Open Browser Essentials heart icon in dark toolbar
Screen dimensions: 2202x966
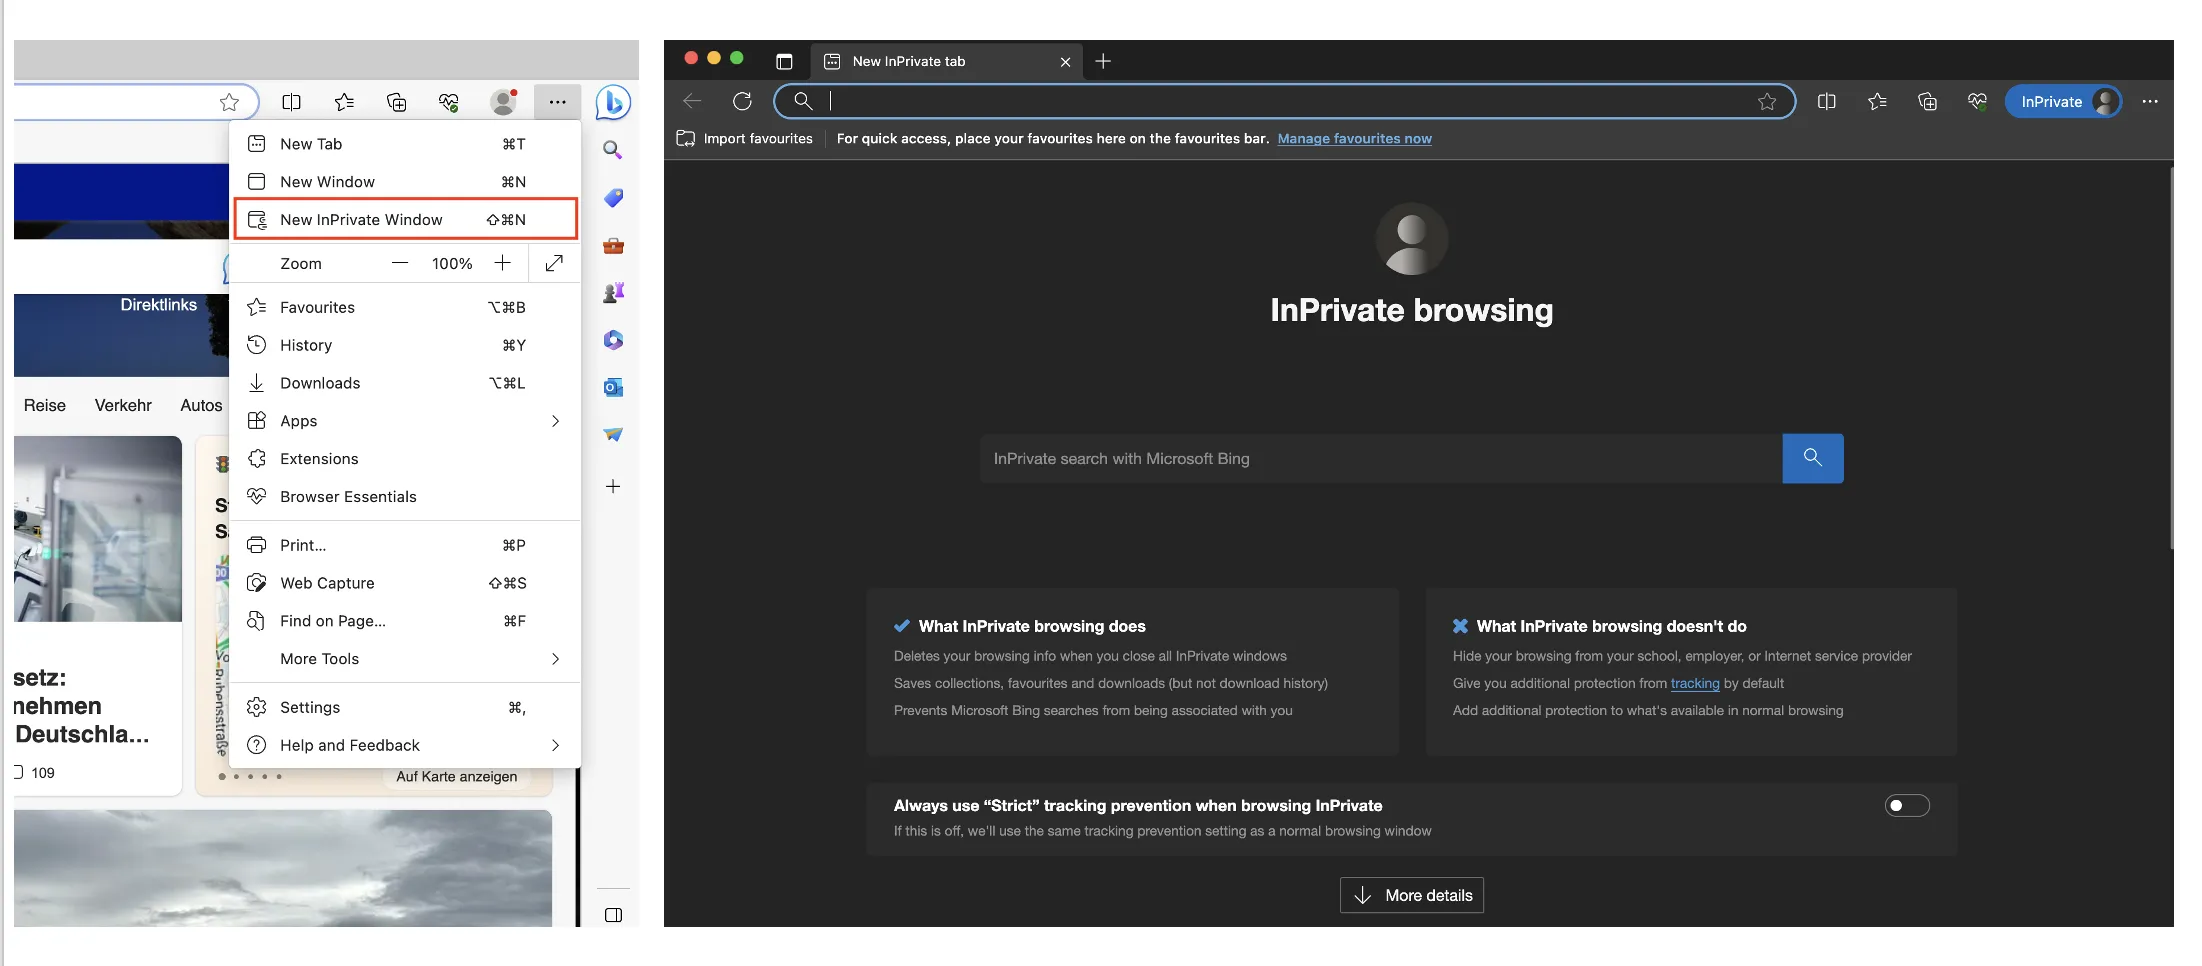(x=1977, y=101)
